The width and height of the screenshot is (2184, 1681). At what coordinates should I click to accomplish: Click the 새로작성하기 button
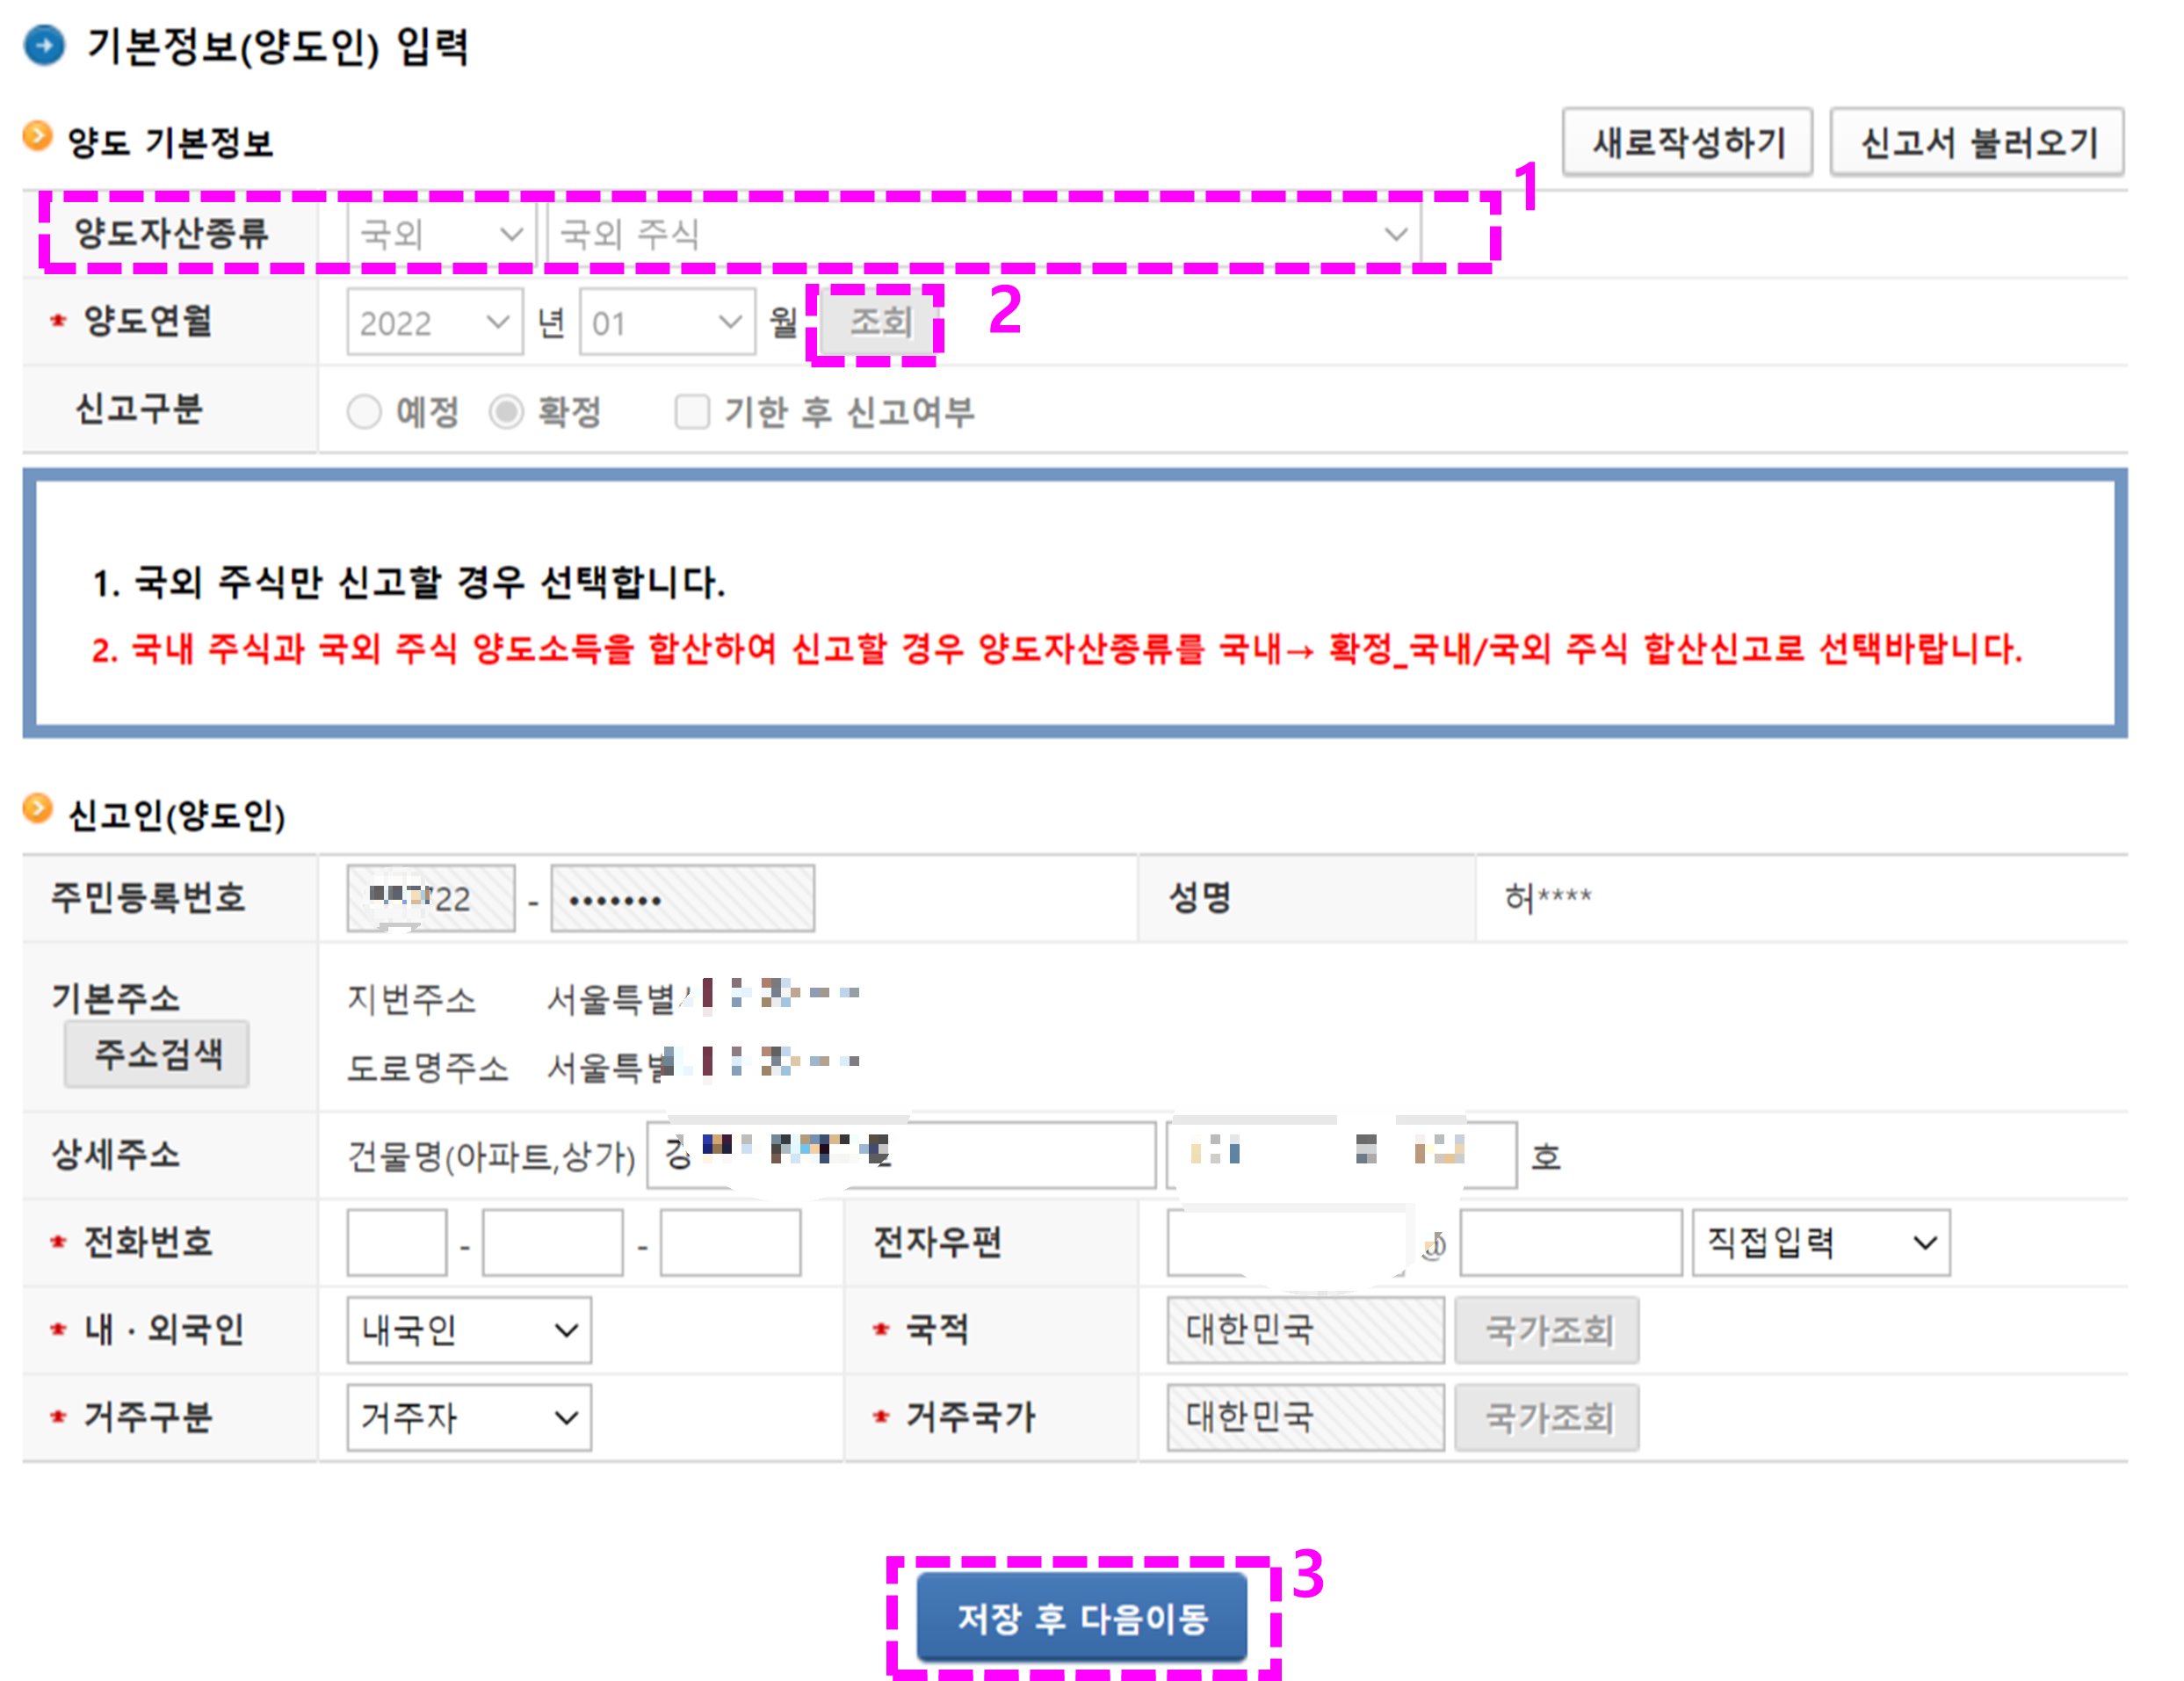pyautogui.click(x=1687, y=142)
